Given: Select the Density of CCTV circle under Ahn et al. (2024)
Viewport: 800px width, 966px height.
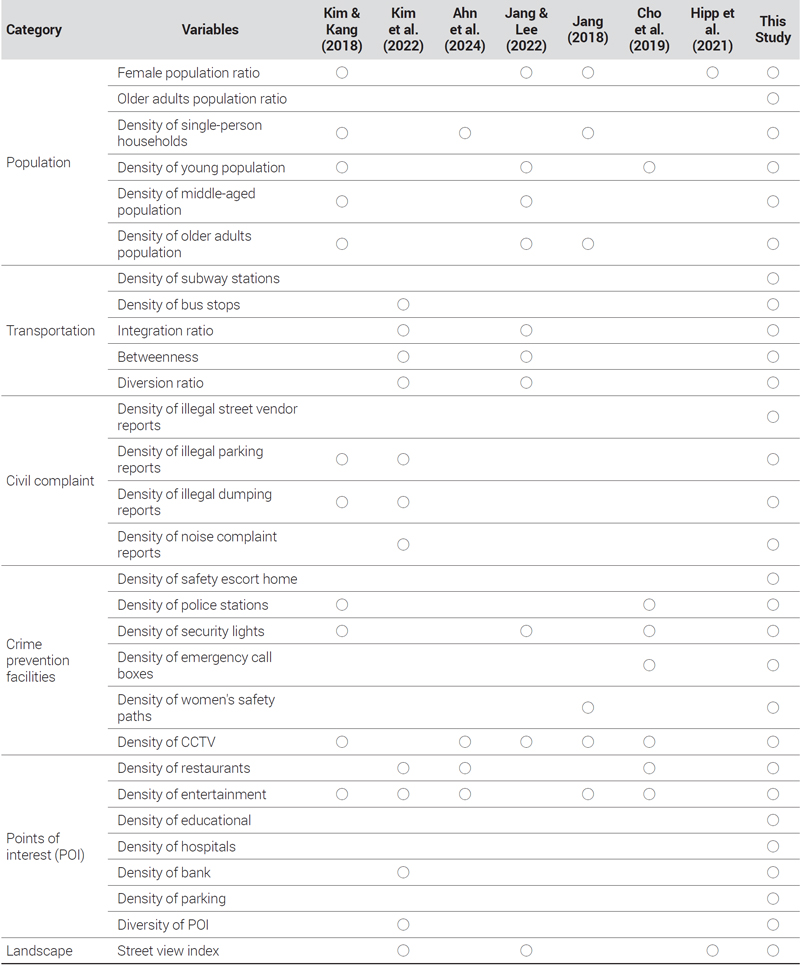Looking at the screenshot, I should (465, 742).
